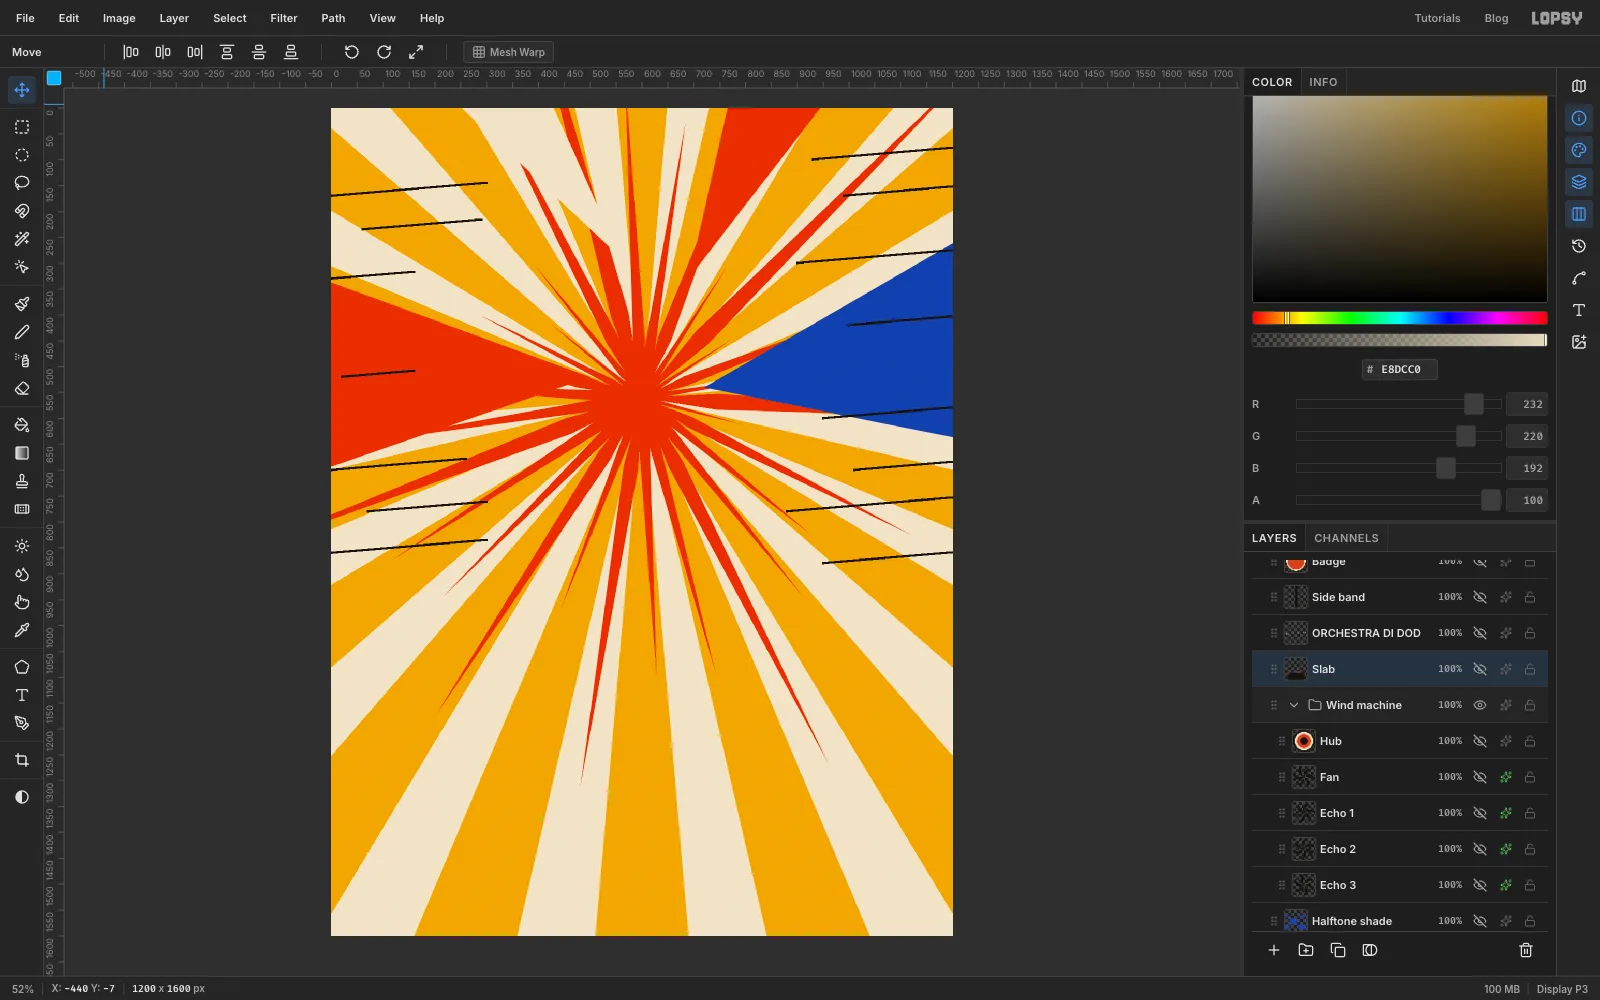1600x1000 pixels.
Task: Toggle visibility of Hub layer
Action: 1480,741
